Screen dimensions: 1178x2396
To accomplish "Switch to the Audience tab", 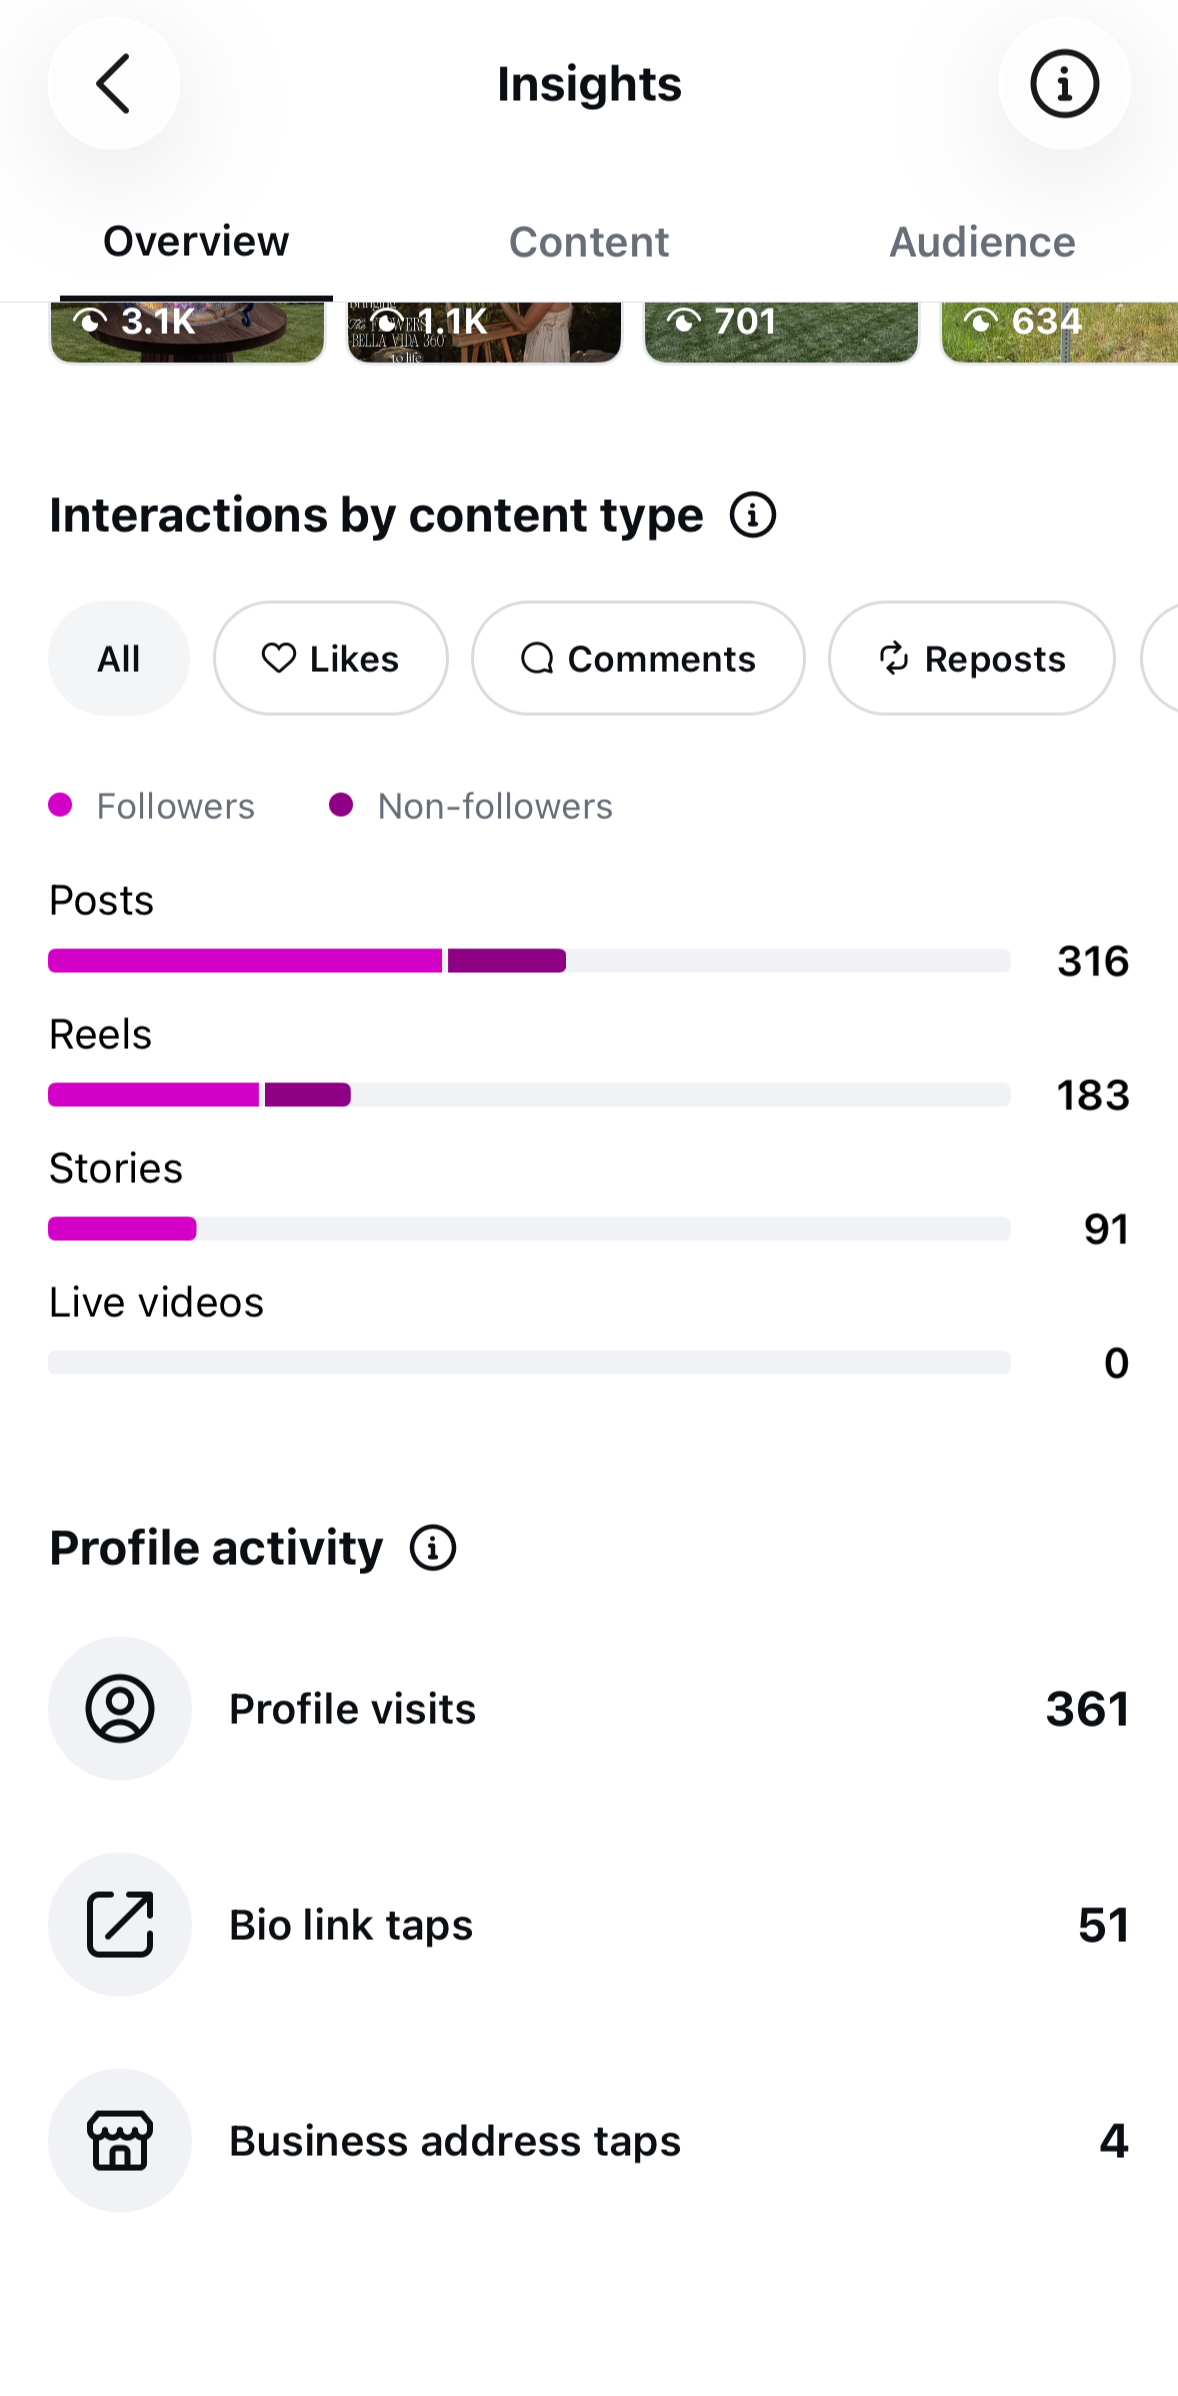I will [982, 242].
